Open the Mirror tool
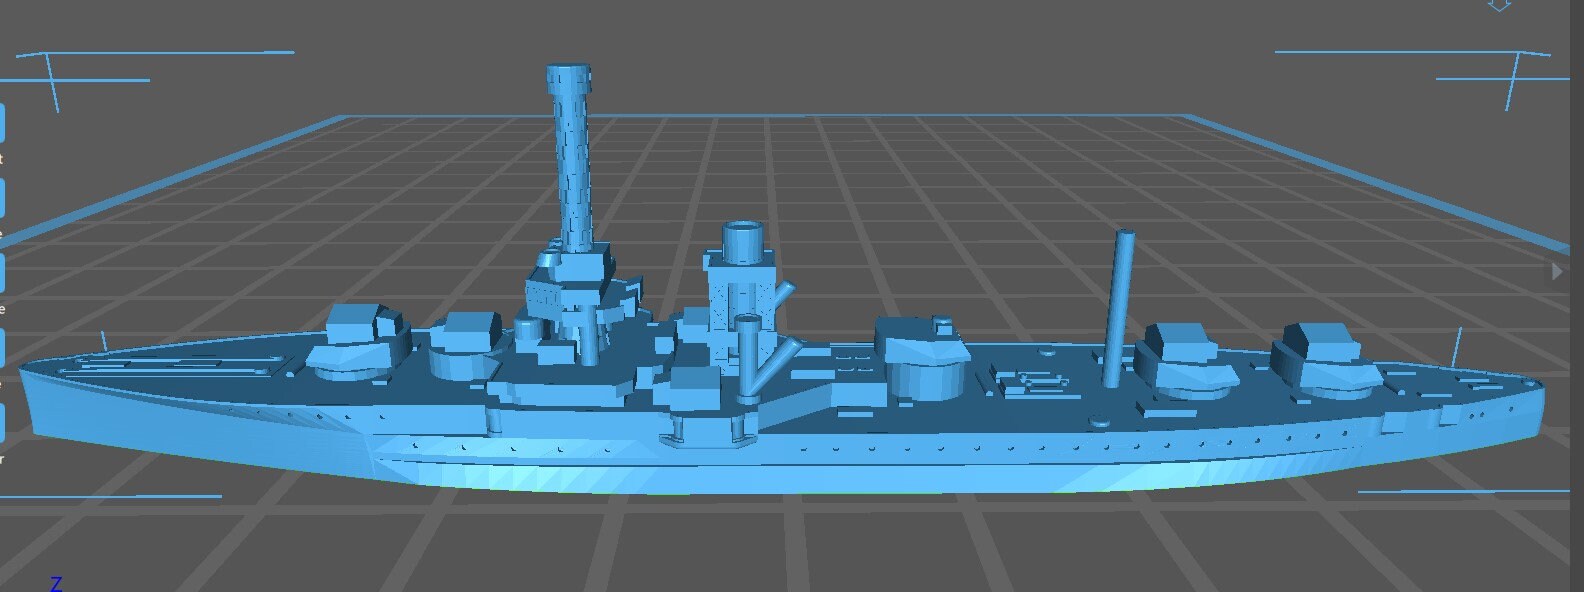Screen dimensions: 1584x592 pos(2,422)
